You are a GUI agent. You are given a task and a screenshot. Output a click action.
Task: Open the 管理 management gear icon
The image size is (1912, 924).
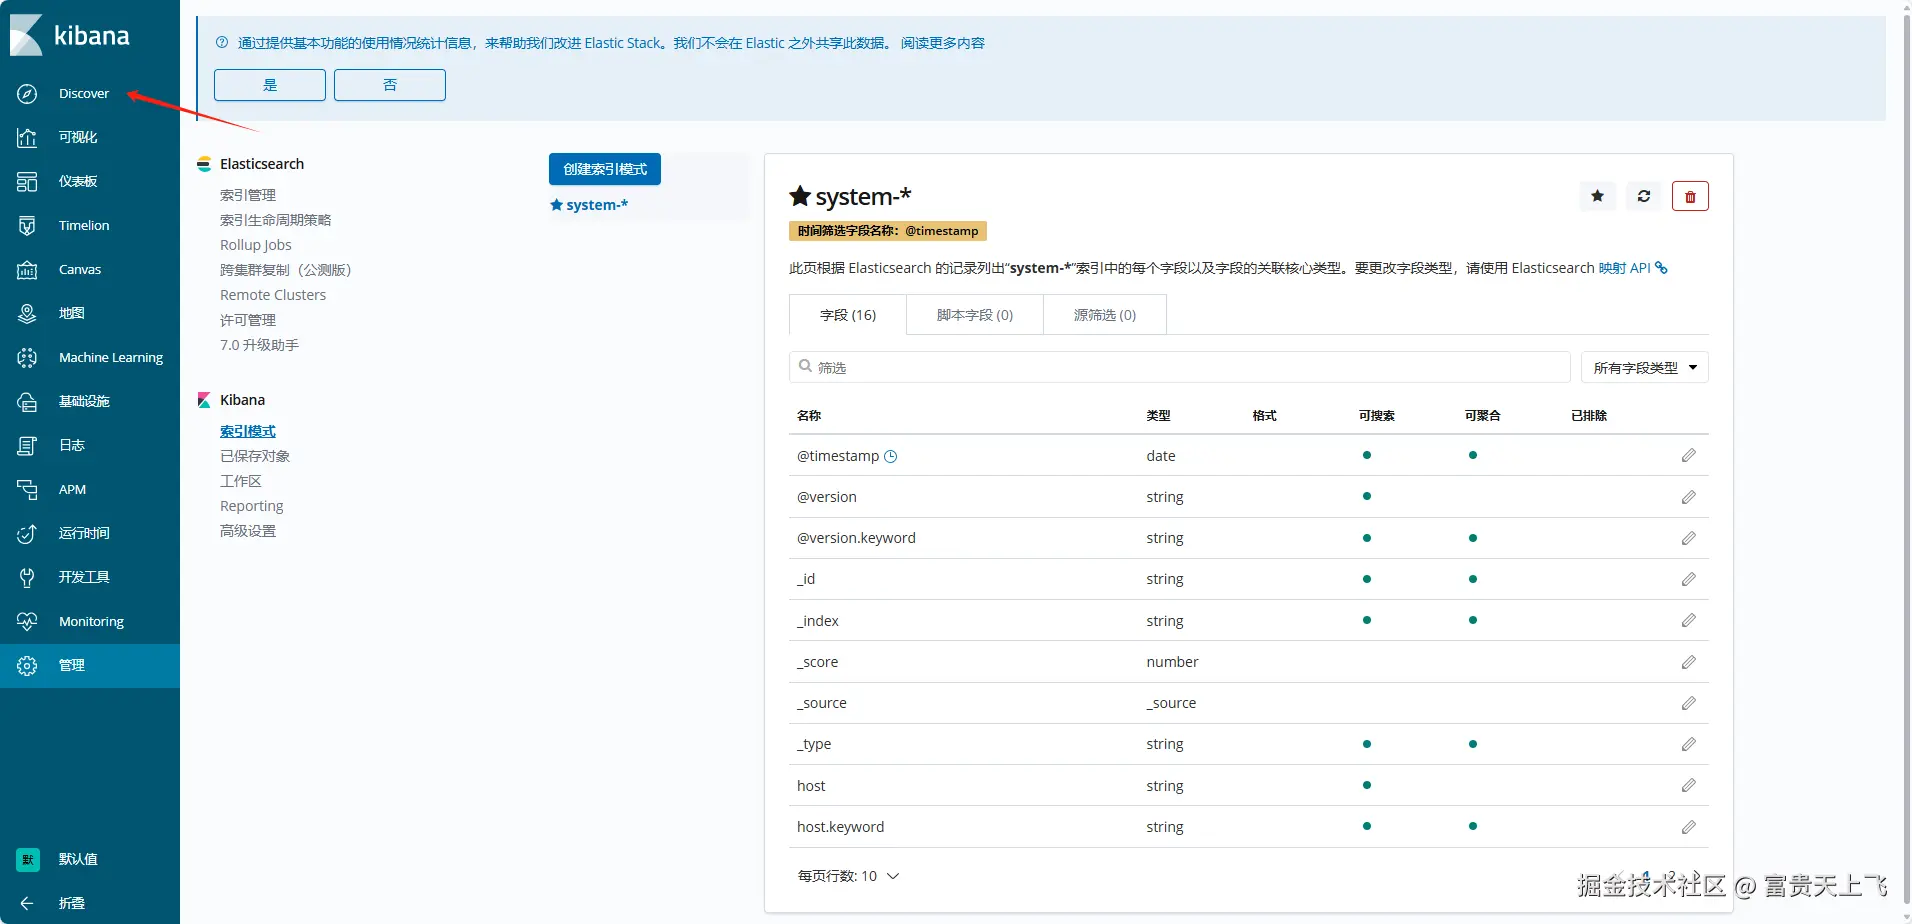coord(27,665)
